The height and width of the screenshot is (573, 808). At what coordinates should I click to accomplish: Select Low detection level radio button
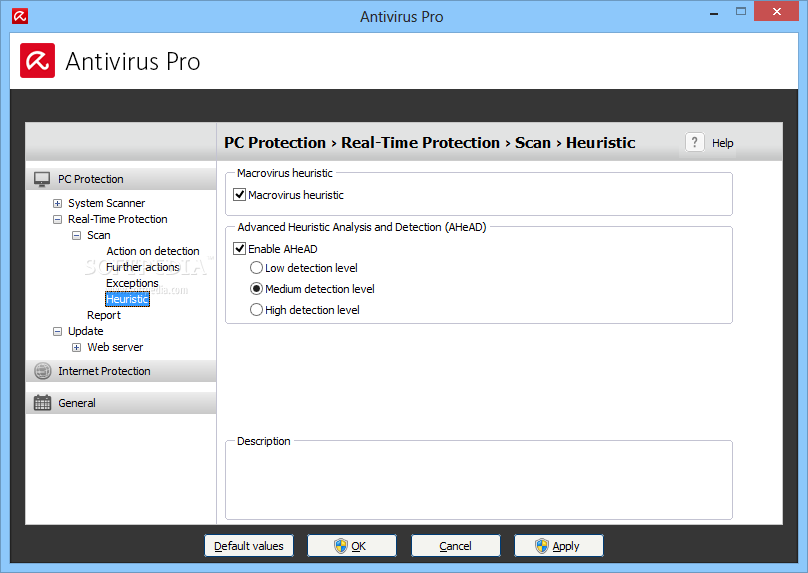(x=256, y=268)
